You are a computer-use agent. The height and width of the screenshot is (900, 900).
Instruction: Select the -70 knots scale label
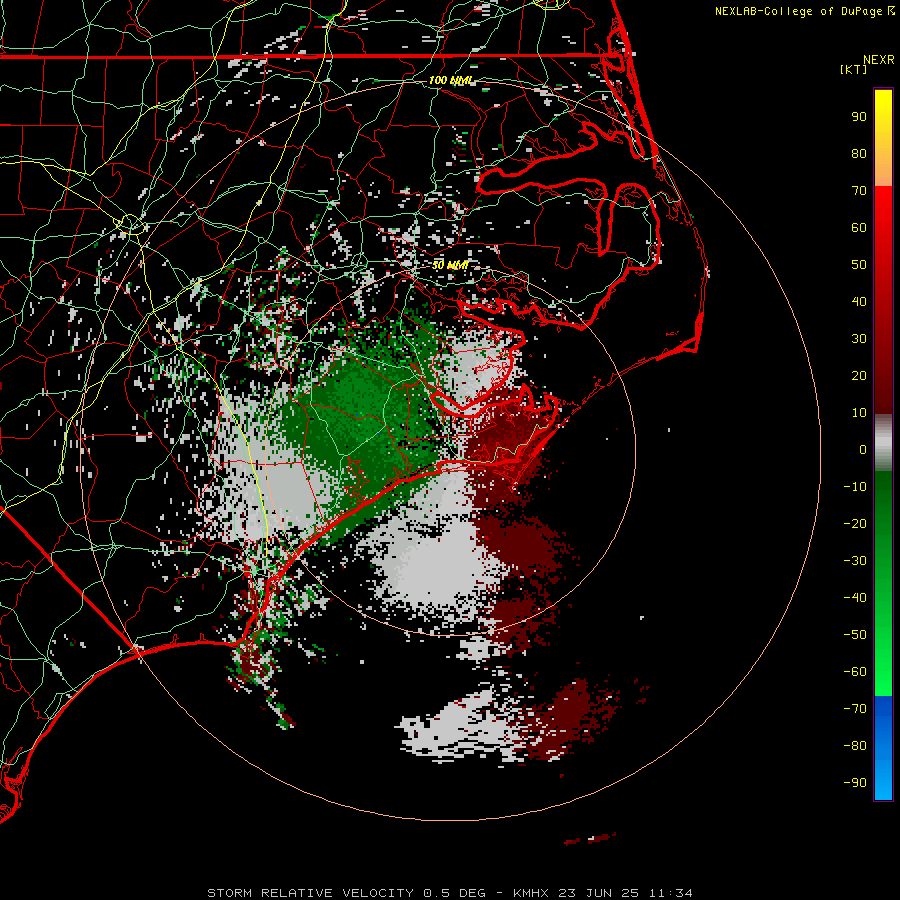[x=855, y=709]
